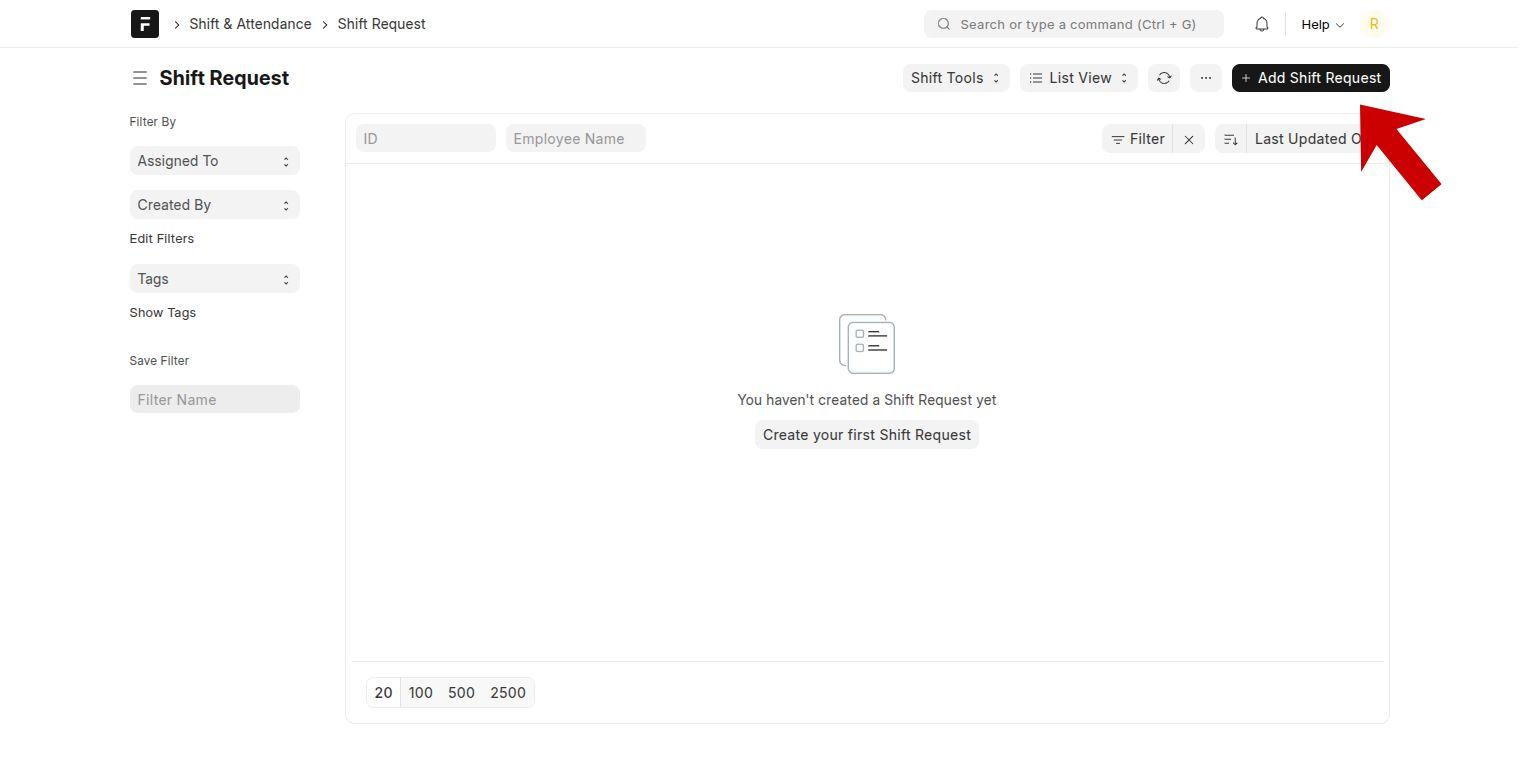Click Edit Filters link
Image resolution: width=1522 pixels, height=781 pixels.
click(162, 239)
